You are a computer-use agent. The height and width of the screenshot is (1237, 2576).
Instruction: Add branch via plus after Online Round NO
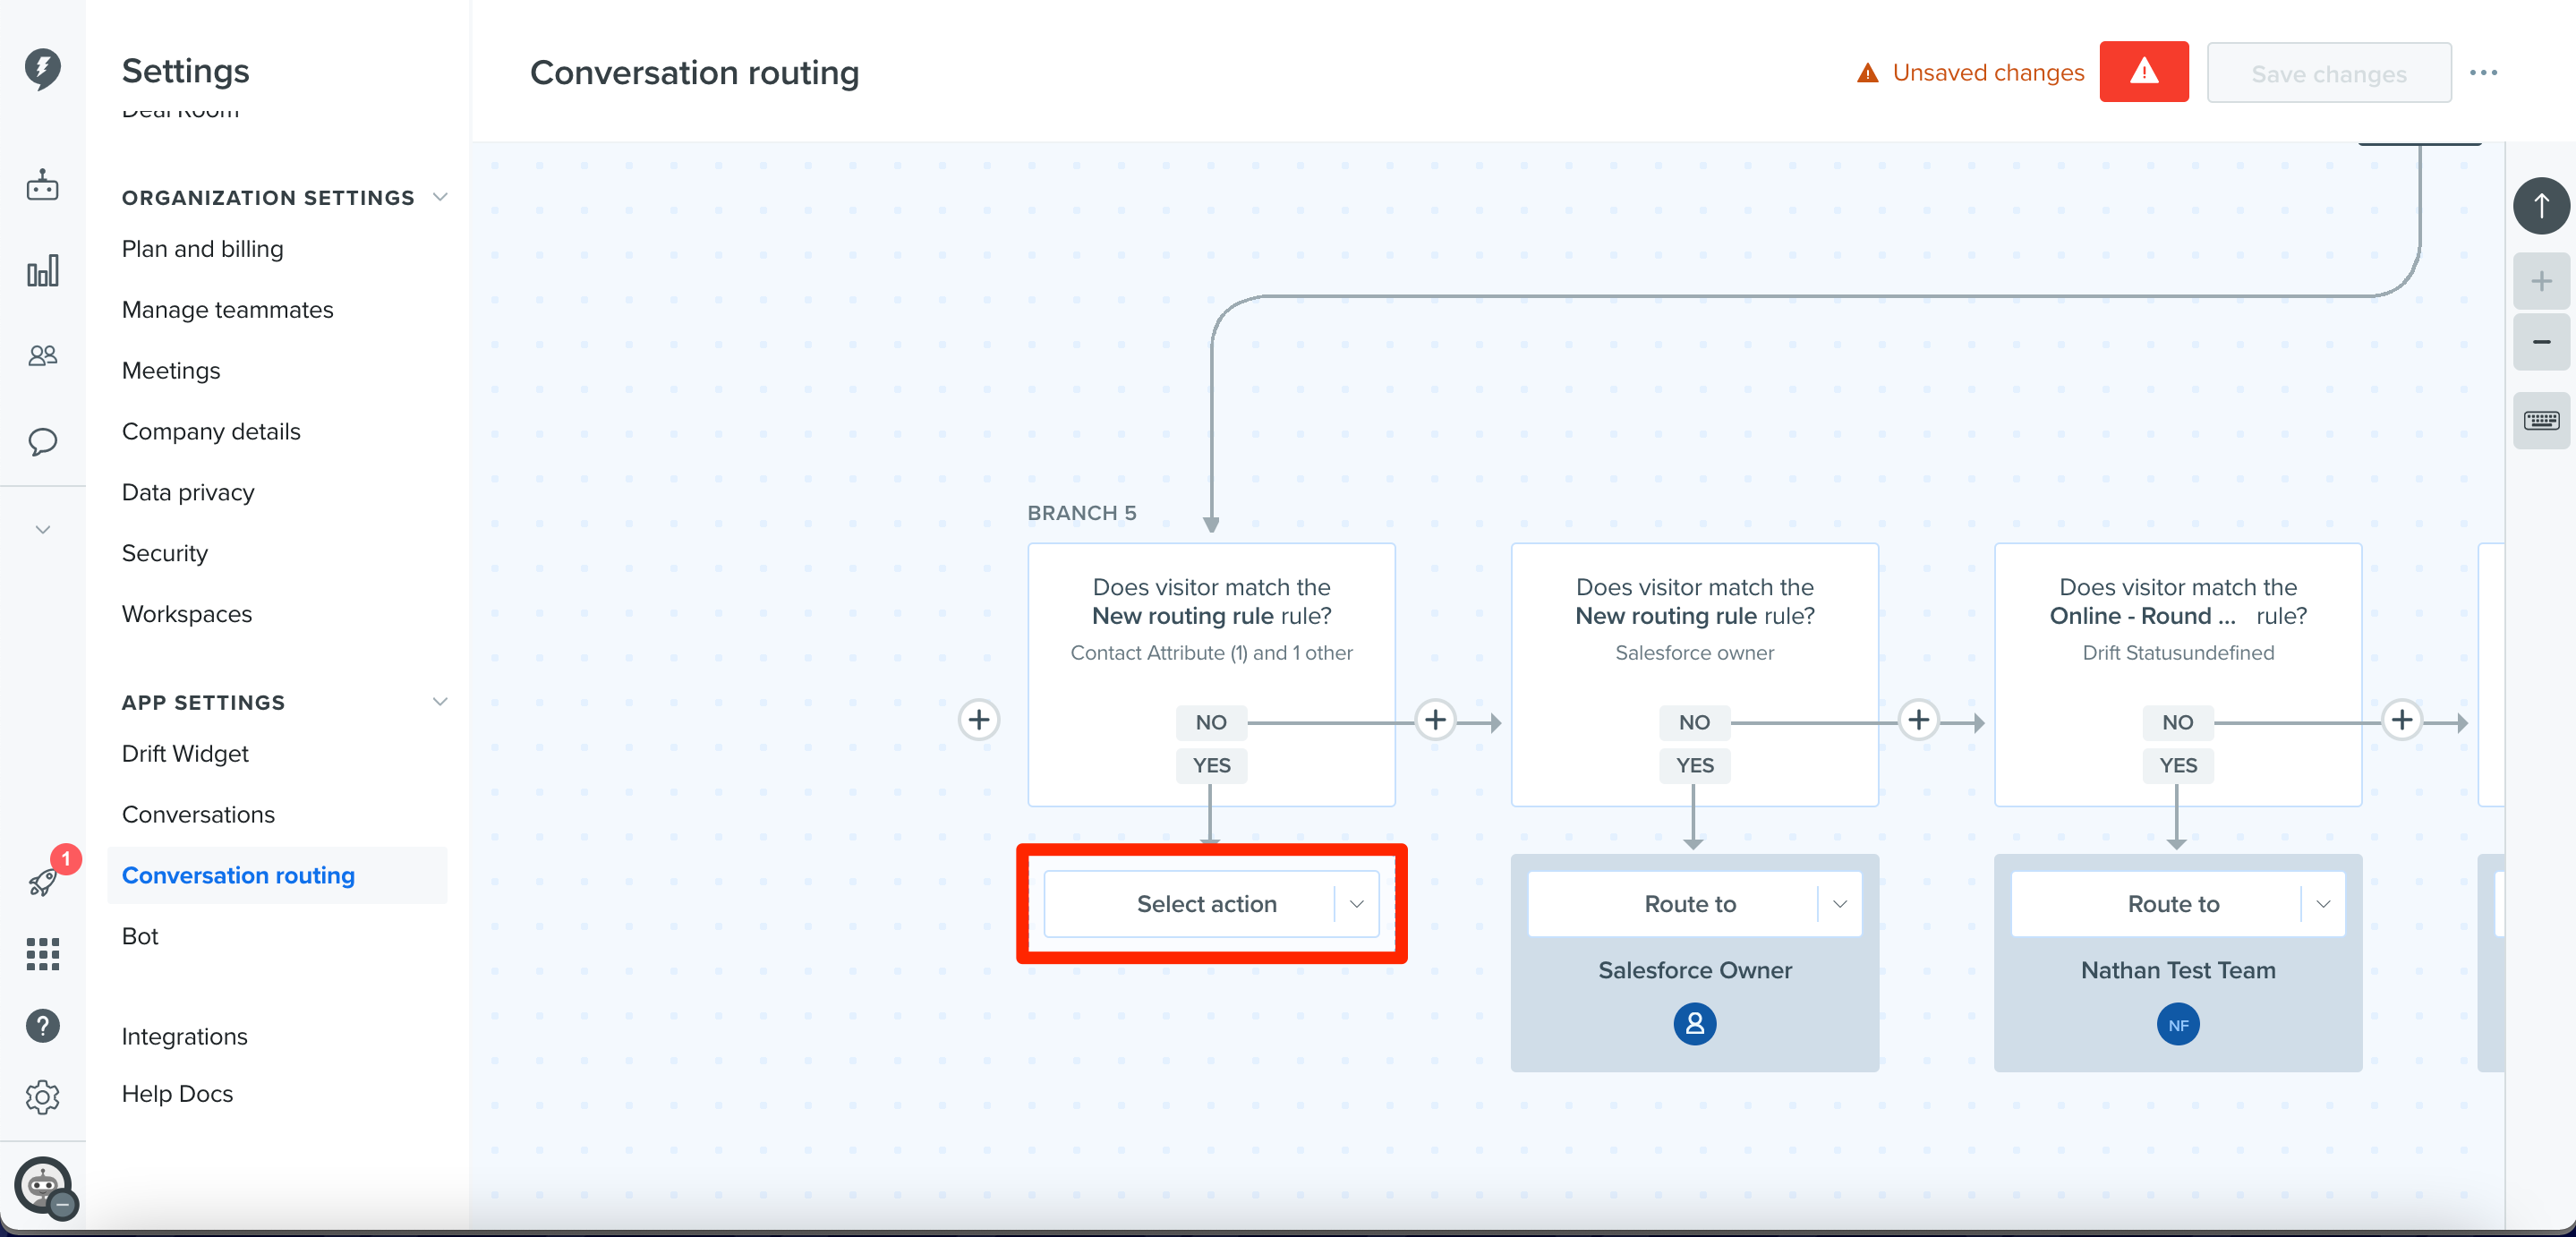[x=2401, y=719]
